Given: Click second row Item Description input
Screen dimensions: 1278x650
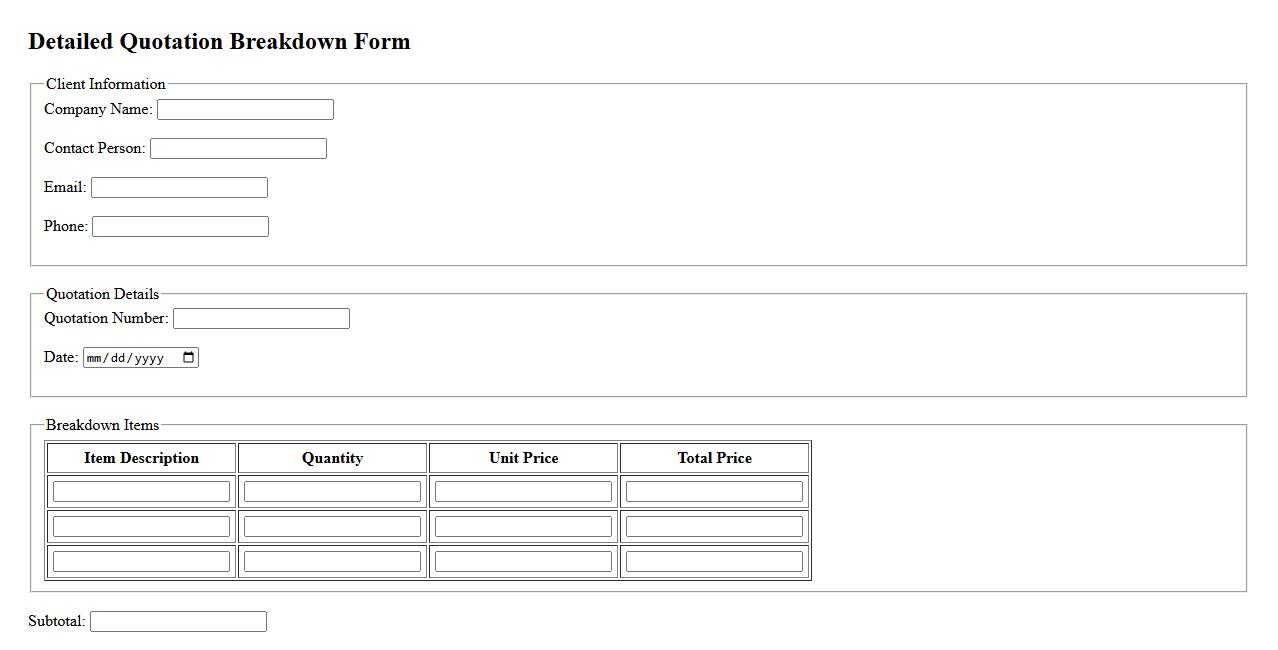Looking at the screenshot, I should click(x=141, y=527).
